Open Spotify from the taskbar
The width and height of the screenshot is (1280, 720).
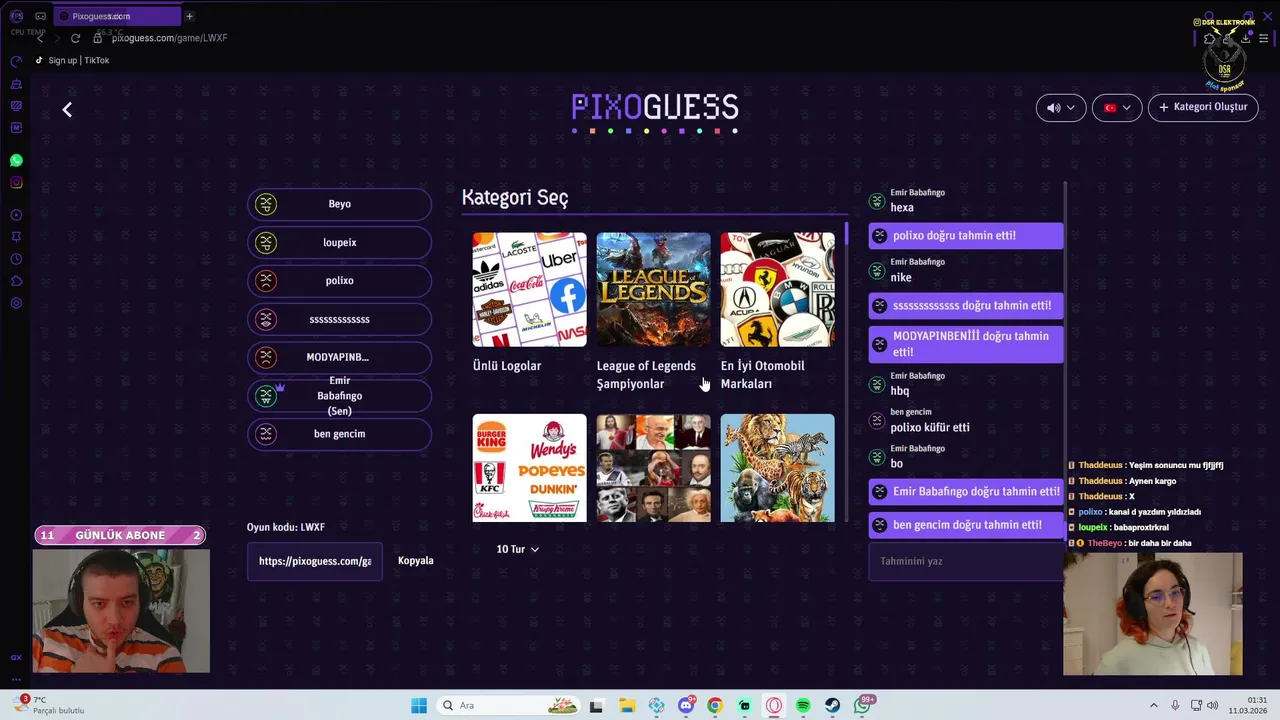[803, 706]
